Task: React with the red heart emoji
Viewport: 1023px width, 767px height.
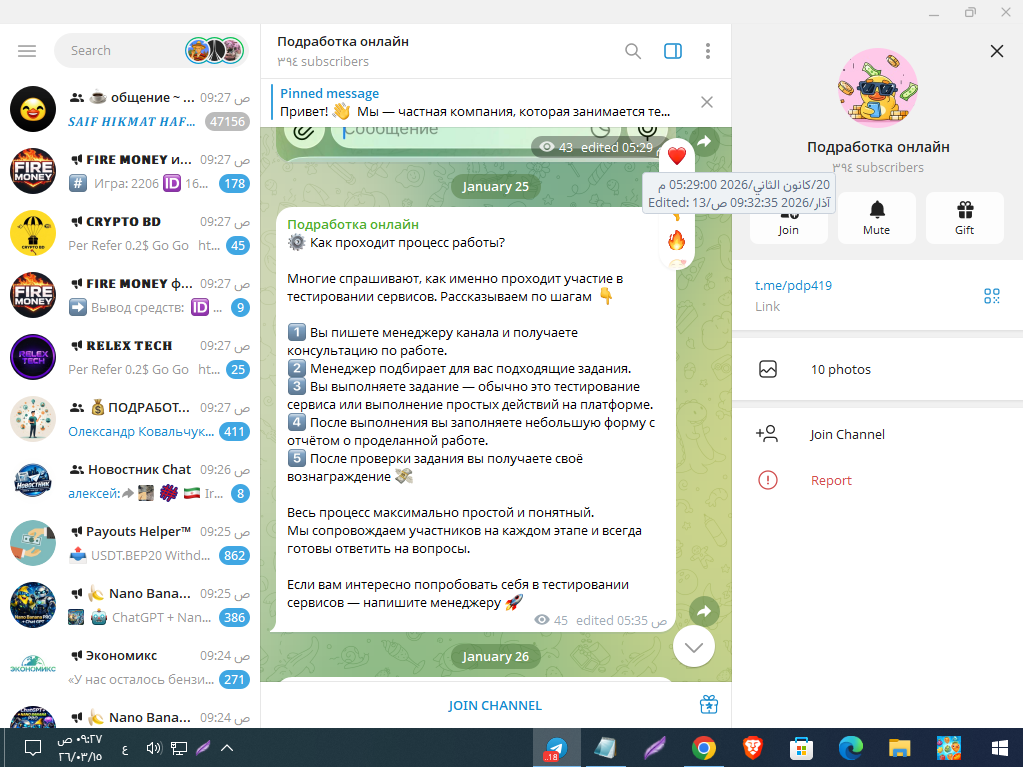Action: tap(677, 156)
